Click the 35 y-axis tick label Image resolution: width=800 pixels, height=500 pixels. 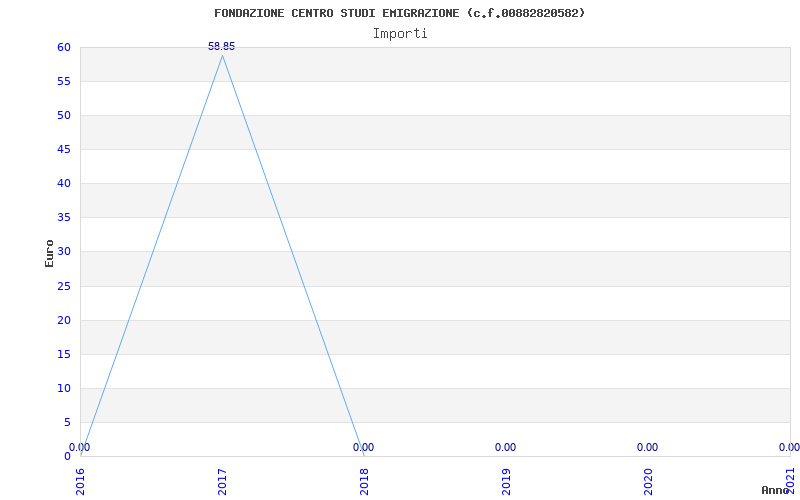click(x=64, y=218)
